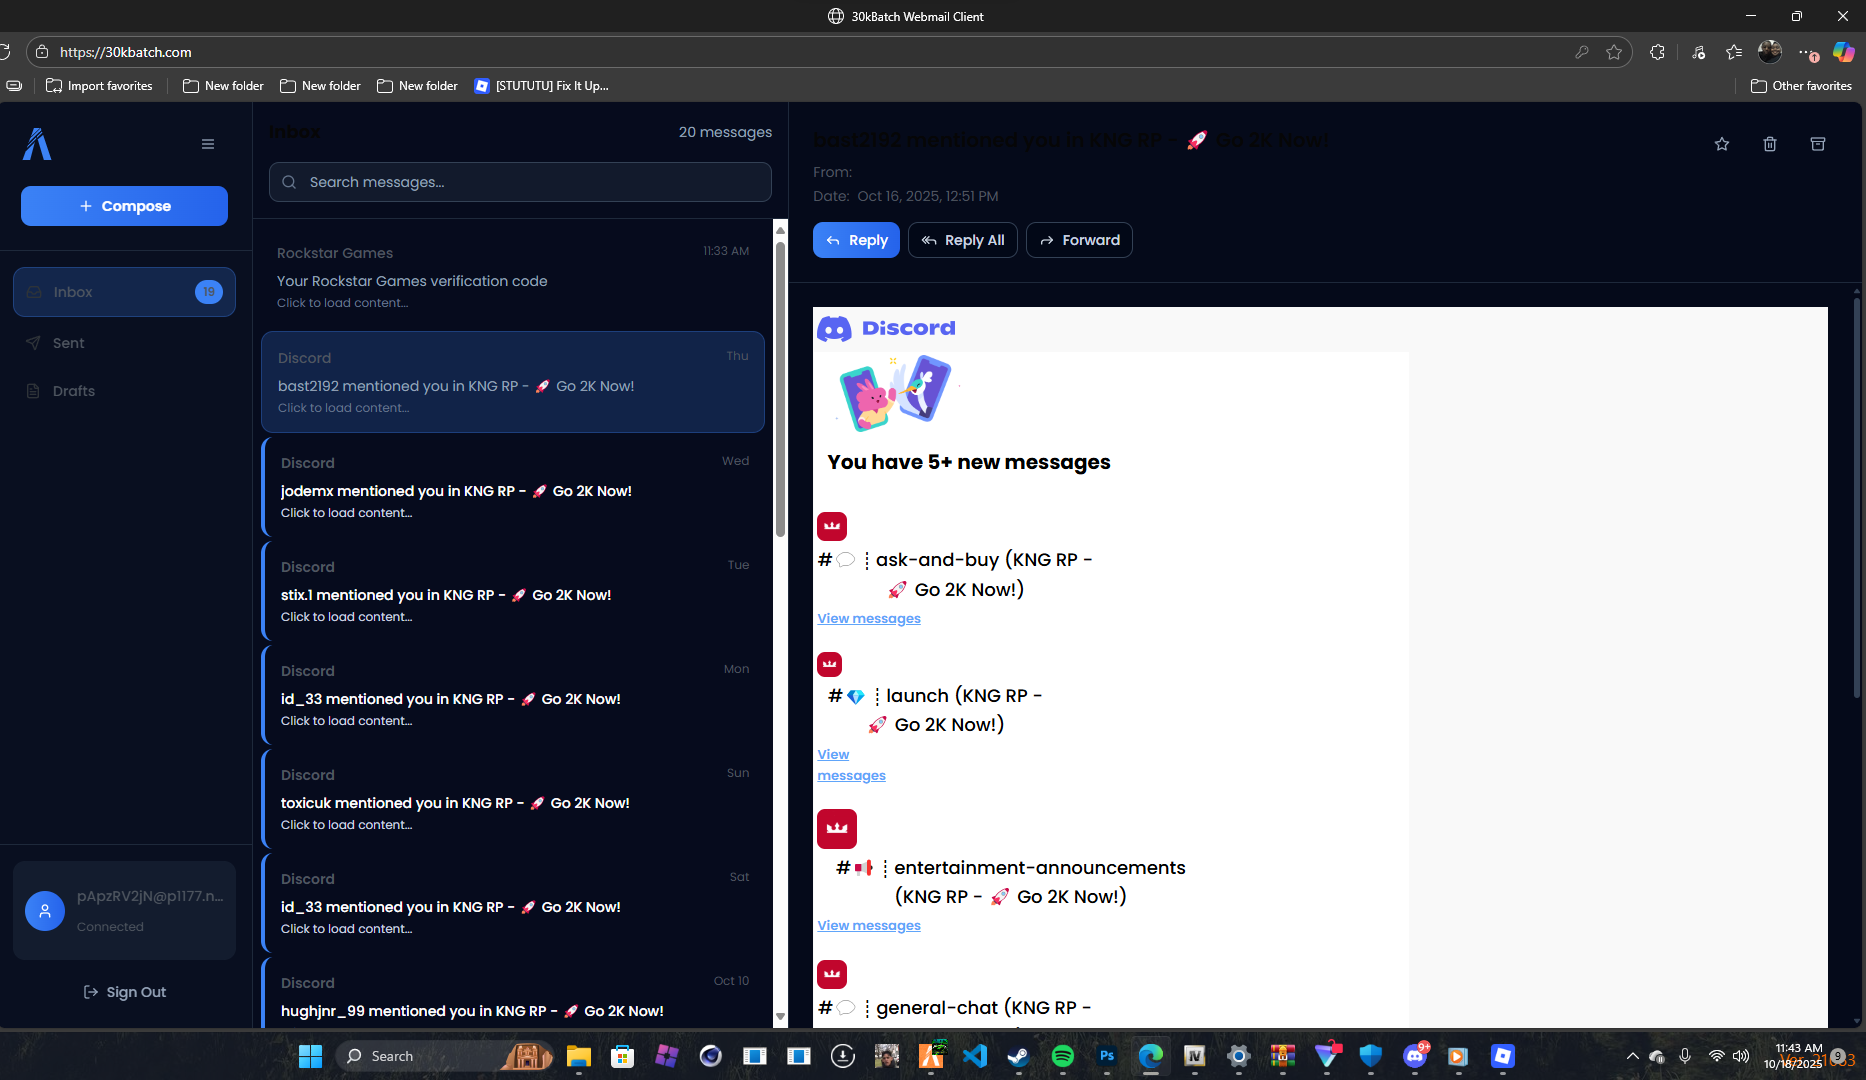Archive the open email

pos(1818,144)
